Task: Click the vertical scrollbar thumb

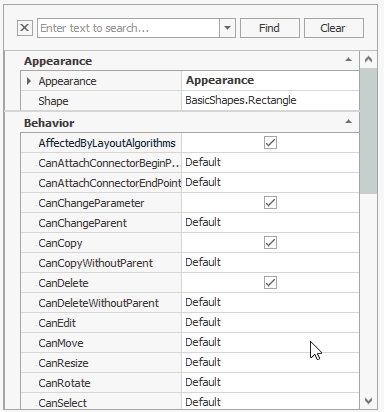Action: tap(368, 131)
